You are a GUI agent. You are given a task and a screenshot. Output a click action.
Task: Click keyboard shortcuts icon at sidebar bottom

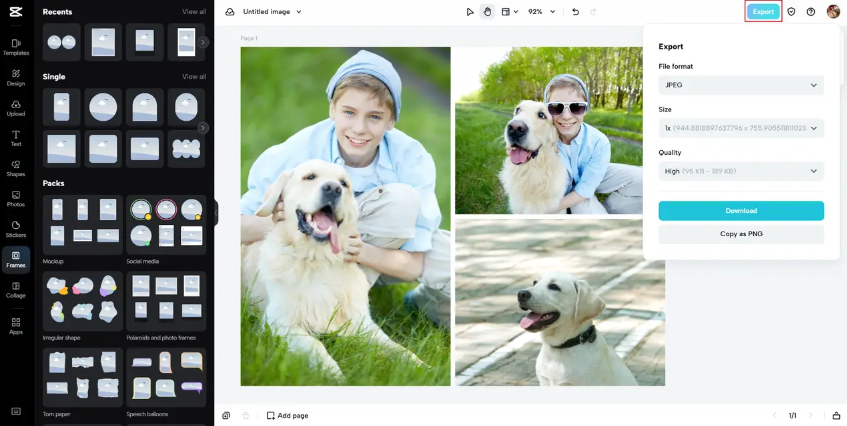pos(16,411)
